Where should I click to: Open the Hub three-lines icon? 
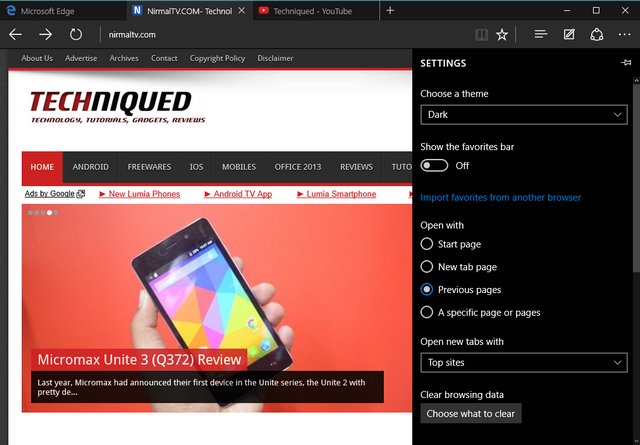coord(541,35)
